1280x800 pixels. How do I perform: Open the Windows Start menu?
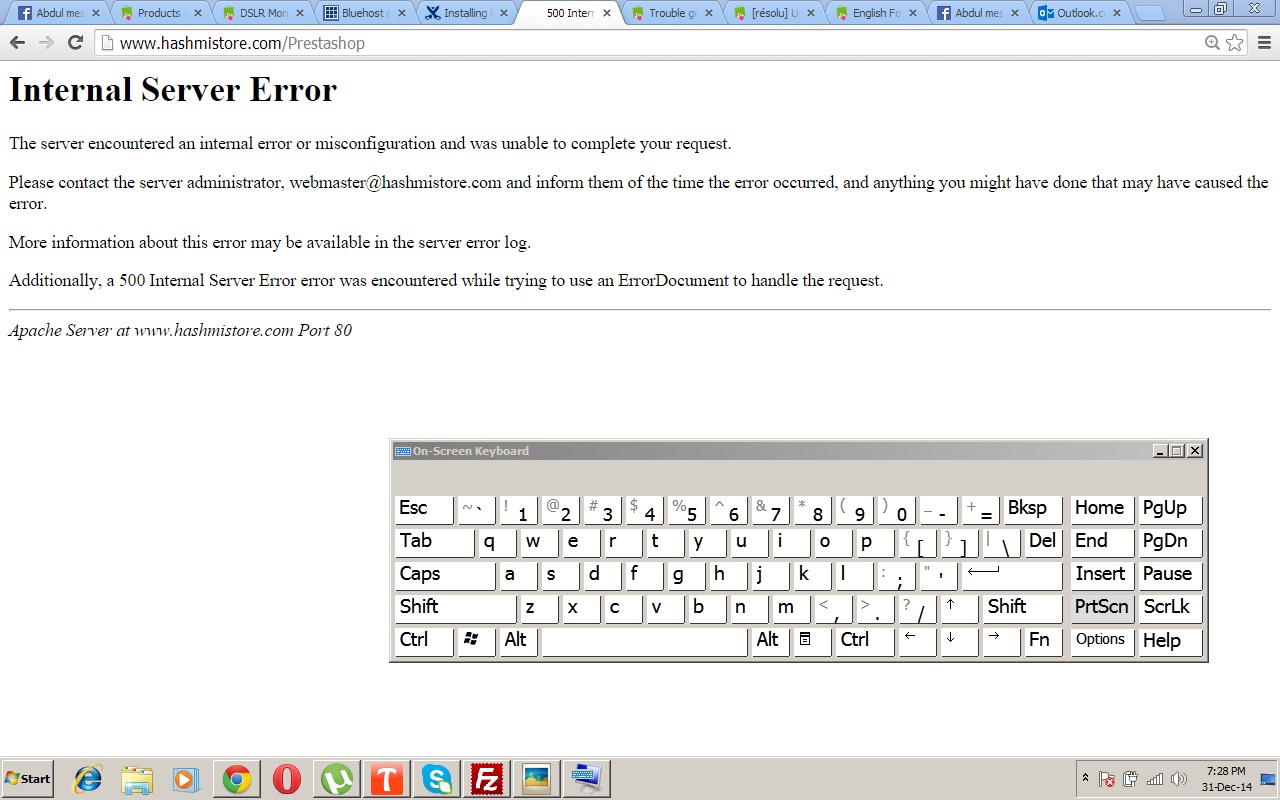(x=28, y=778)
